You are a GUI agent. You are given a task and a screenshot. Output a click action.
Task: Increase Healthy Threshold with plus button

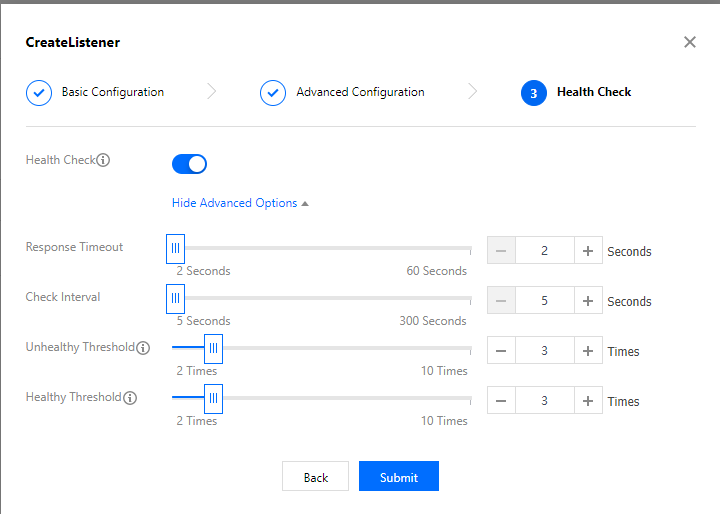588,401
